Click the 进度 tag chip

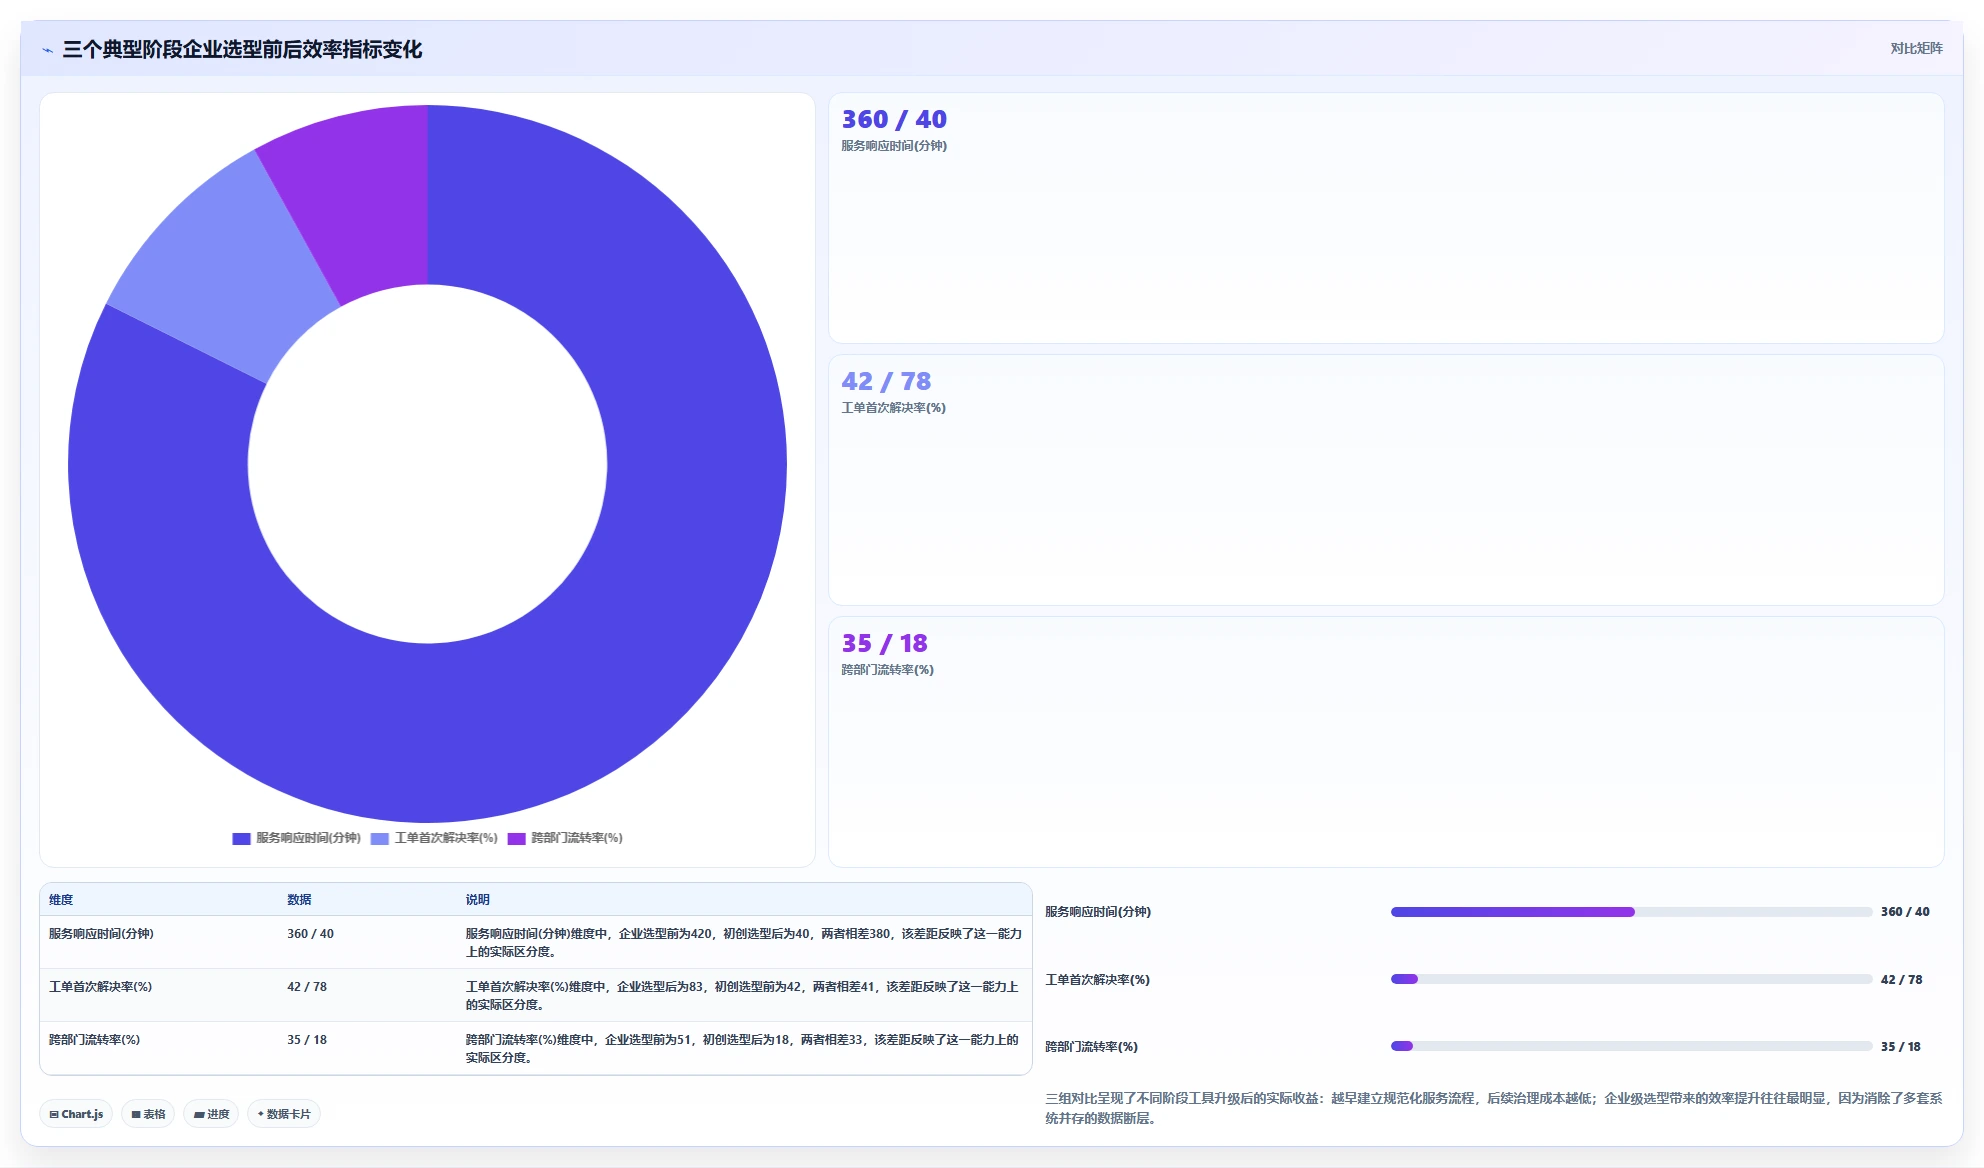coord(211,1114)
